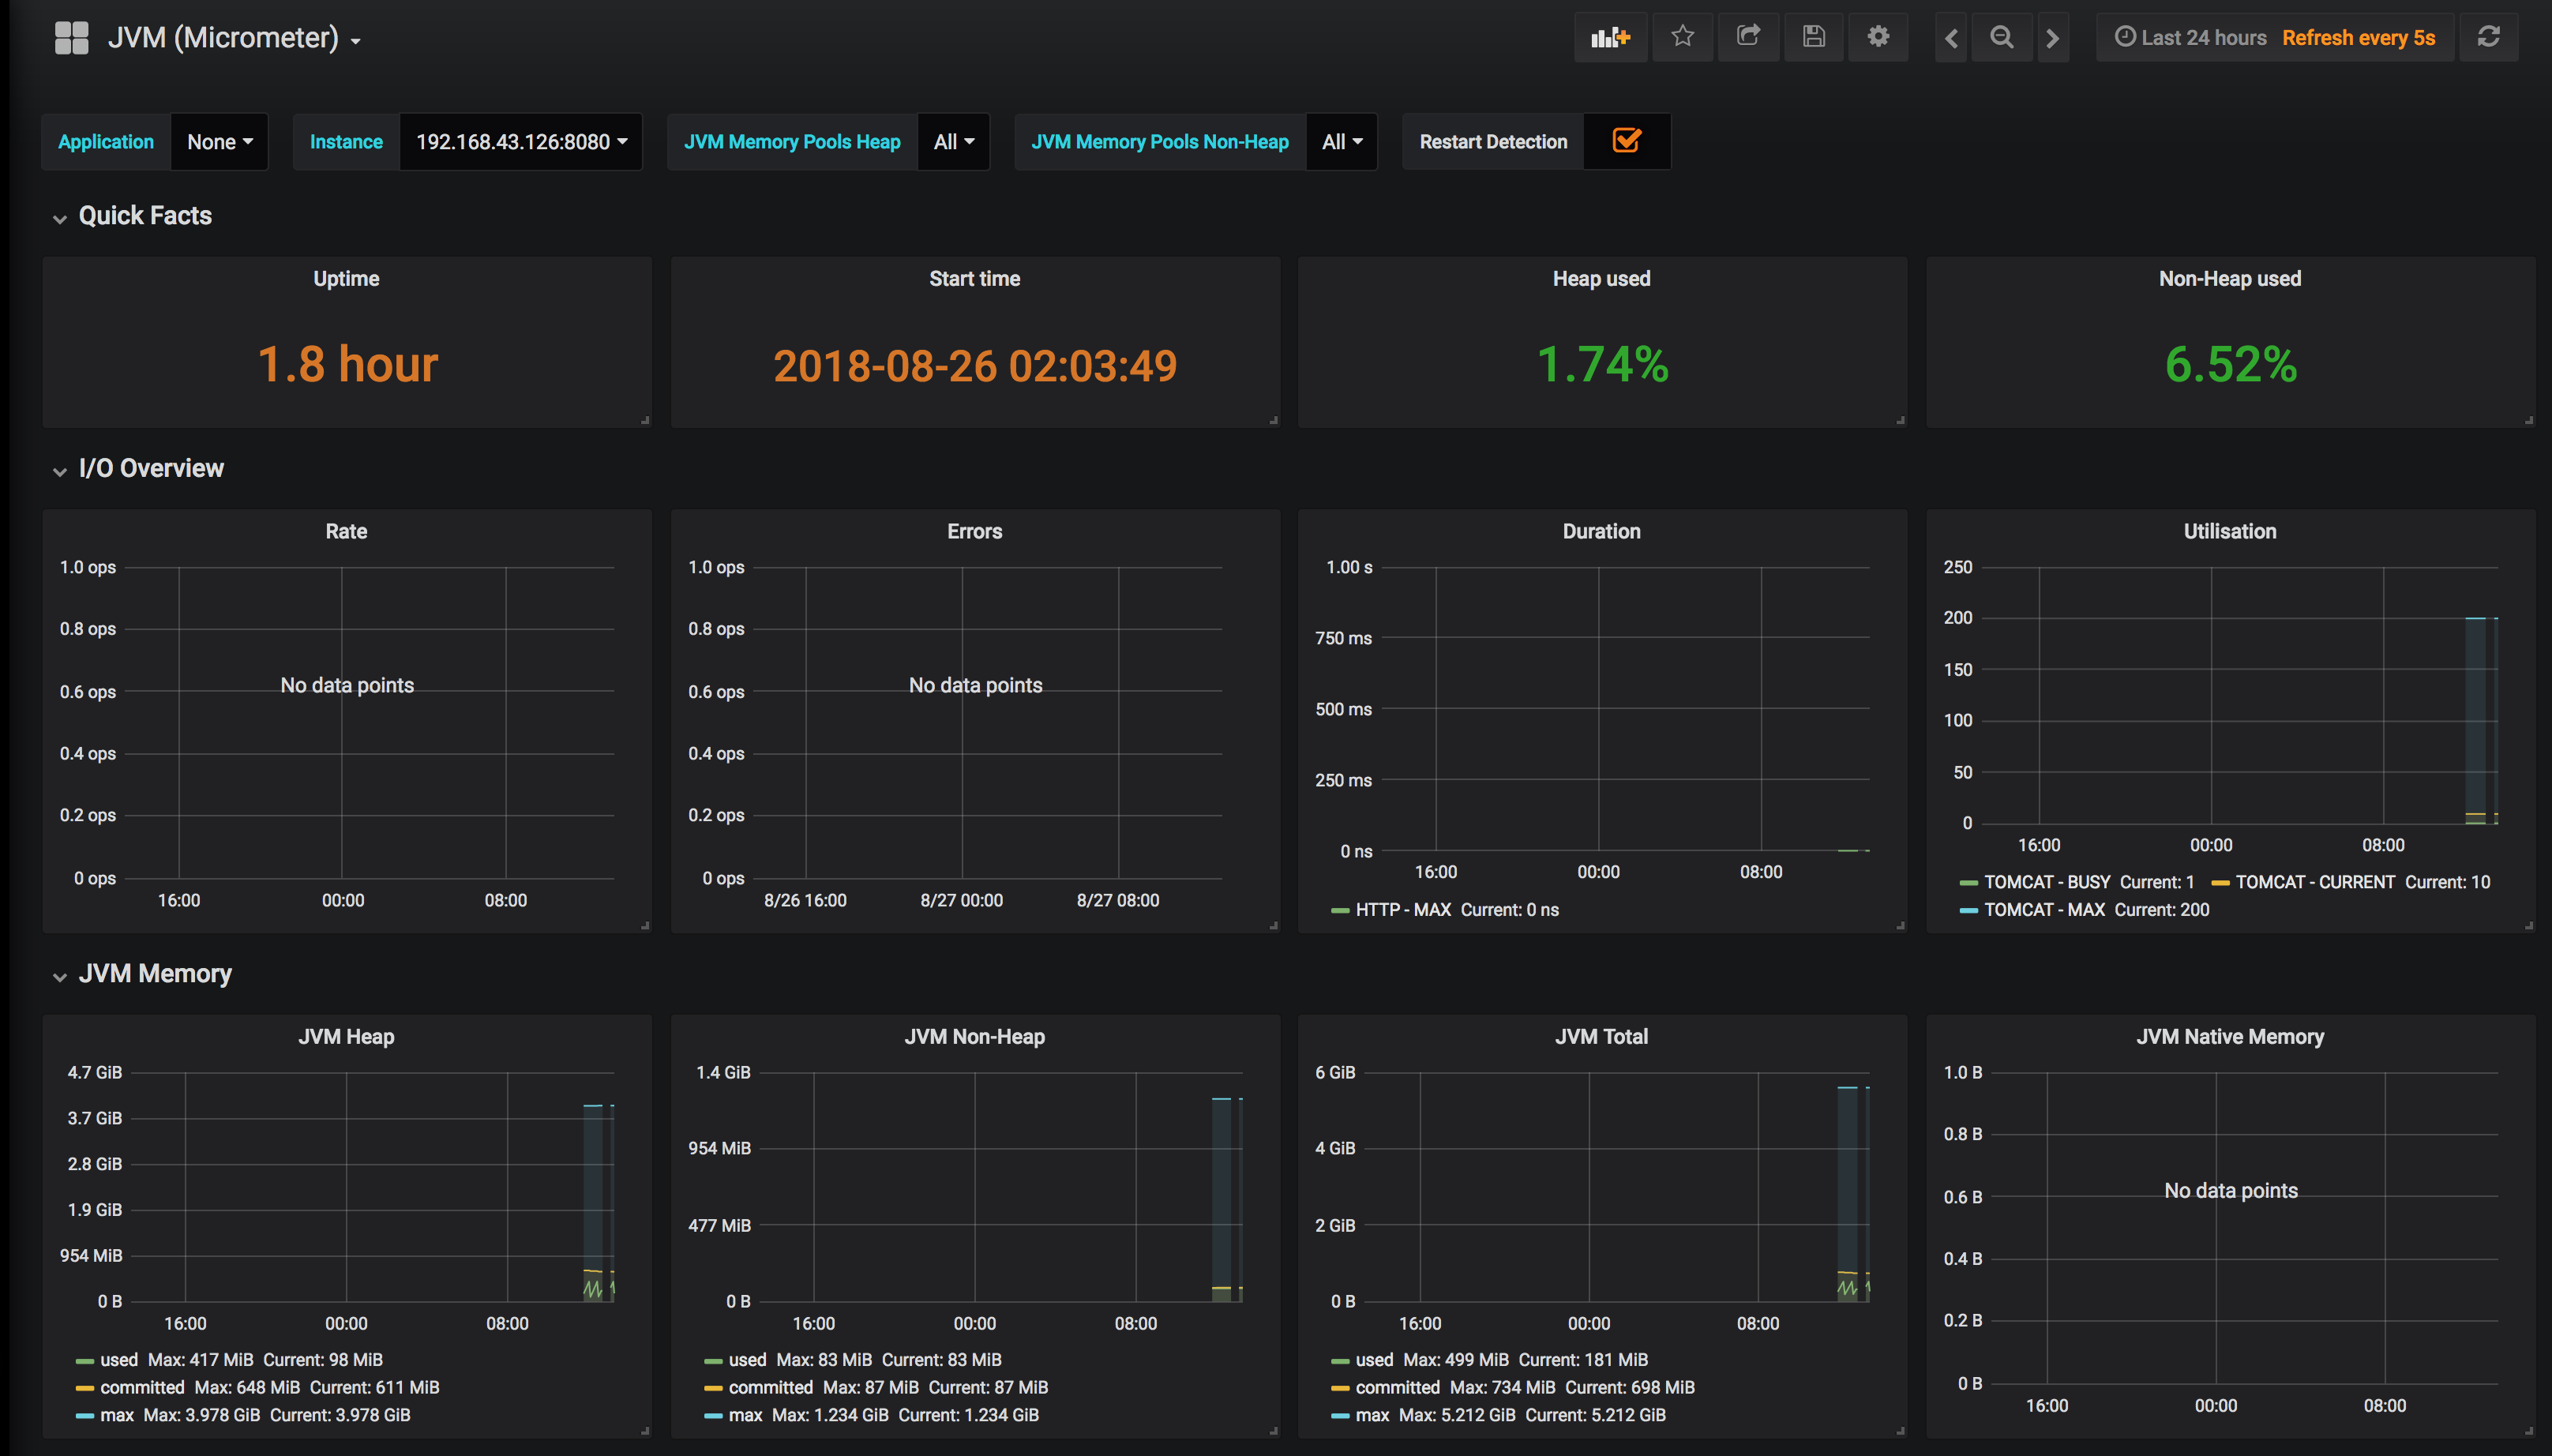Shift time range forward with right arrow
Screen dimensions: 2552x1456
click(2052, 37)
